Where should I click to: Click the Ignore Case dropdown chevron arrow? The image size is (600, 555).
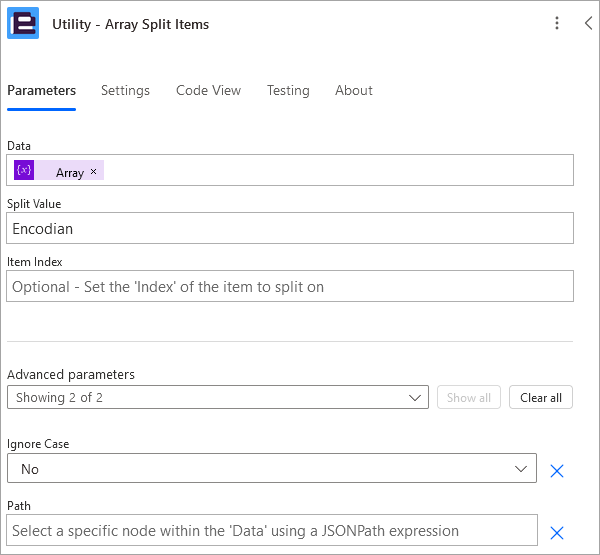(520, 469)
